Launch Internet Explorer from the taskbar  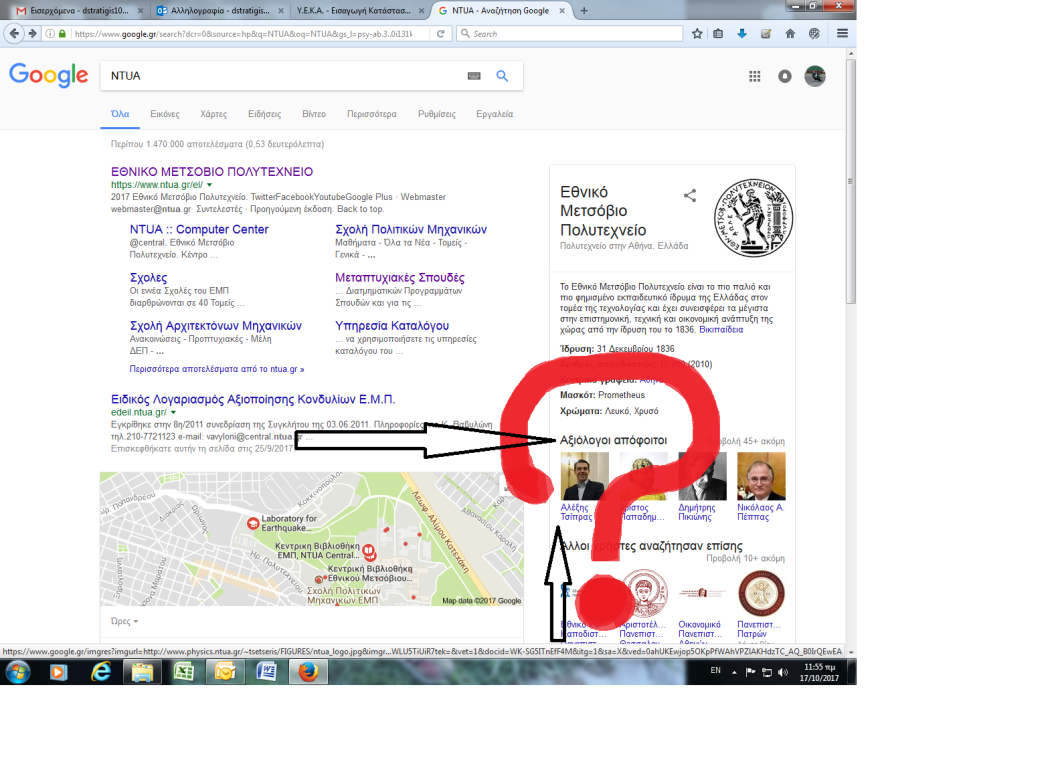(101, 672)
